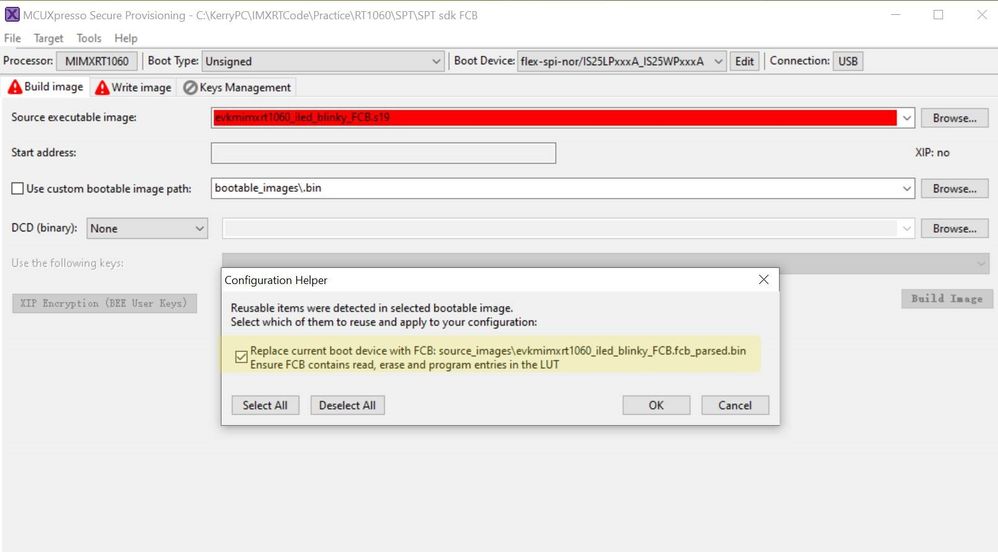The height and width of the screenshot is (552, 998).
Task: Maximize the MCUXpresso window
Action: (938, 15)
